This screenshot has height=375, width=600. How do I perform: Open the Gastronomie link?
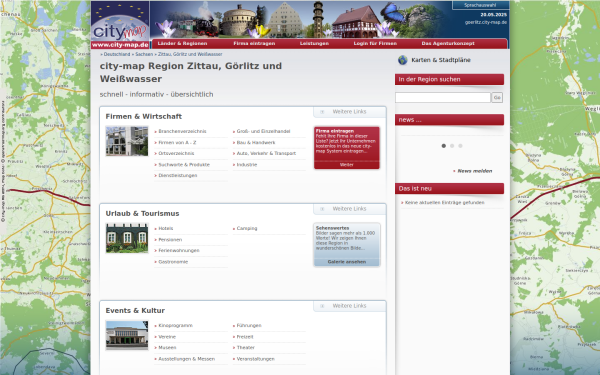pos(173,262)
